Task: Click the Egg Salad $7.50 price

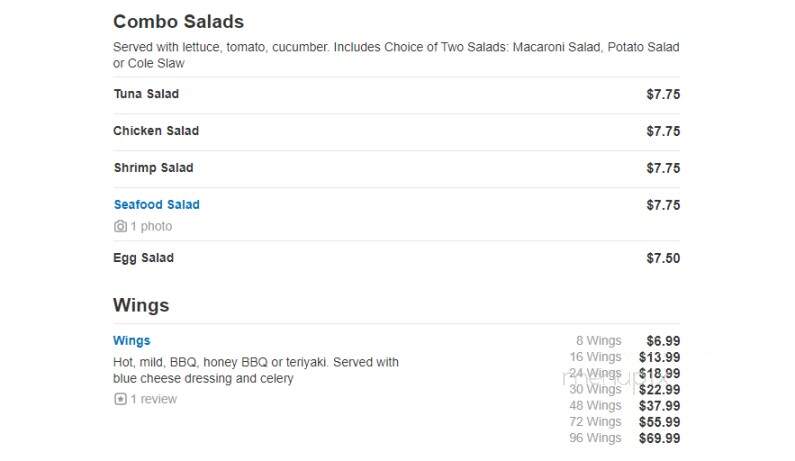Action: [663, 258]
